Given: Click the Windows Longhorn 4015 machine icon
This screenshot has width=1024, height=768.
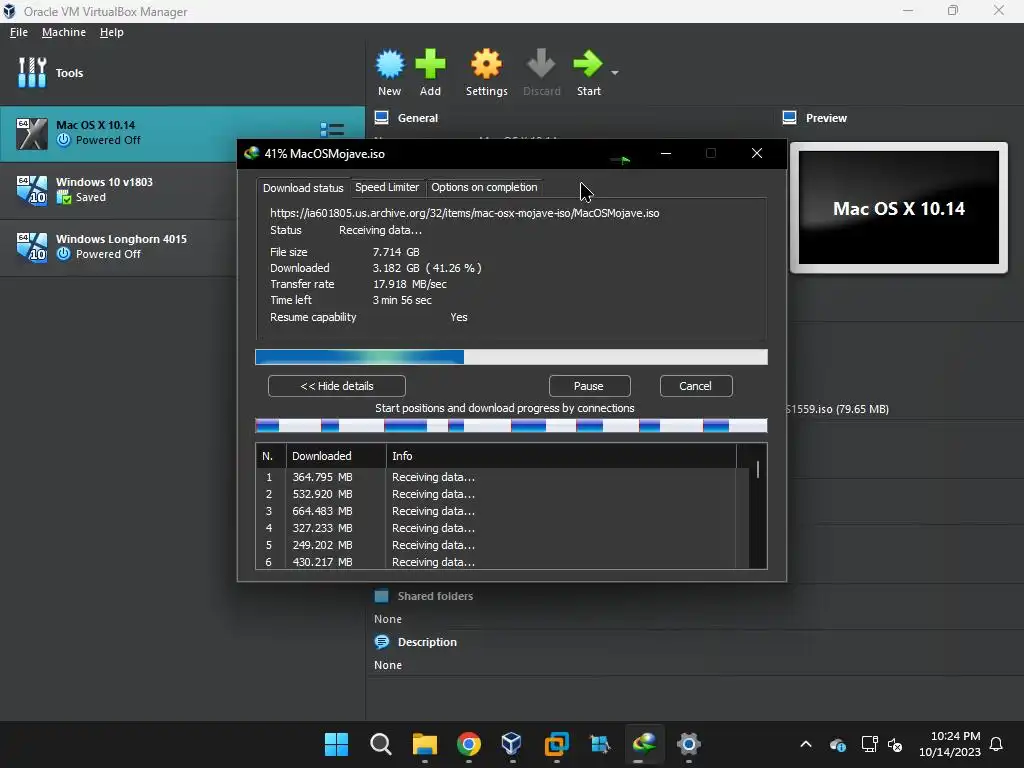Looking at the screenshot, I should (x=31, y=248).
